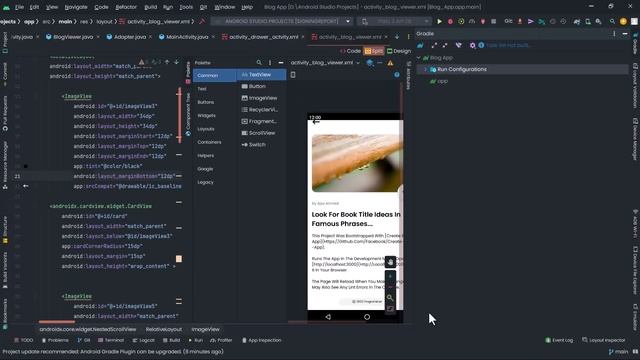Screen dimensions: 640x360
Task: Open the hidden tabs dropdown arrow
Action: [397, 37]
